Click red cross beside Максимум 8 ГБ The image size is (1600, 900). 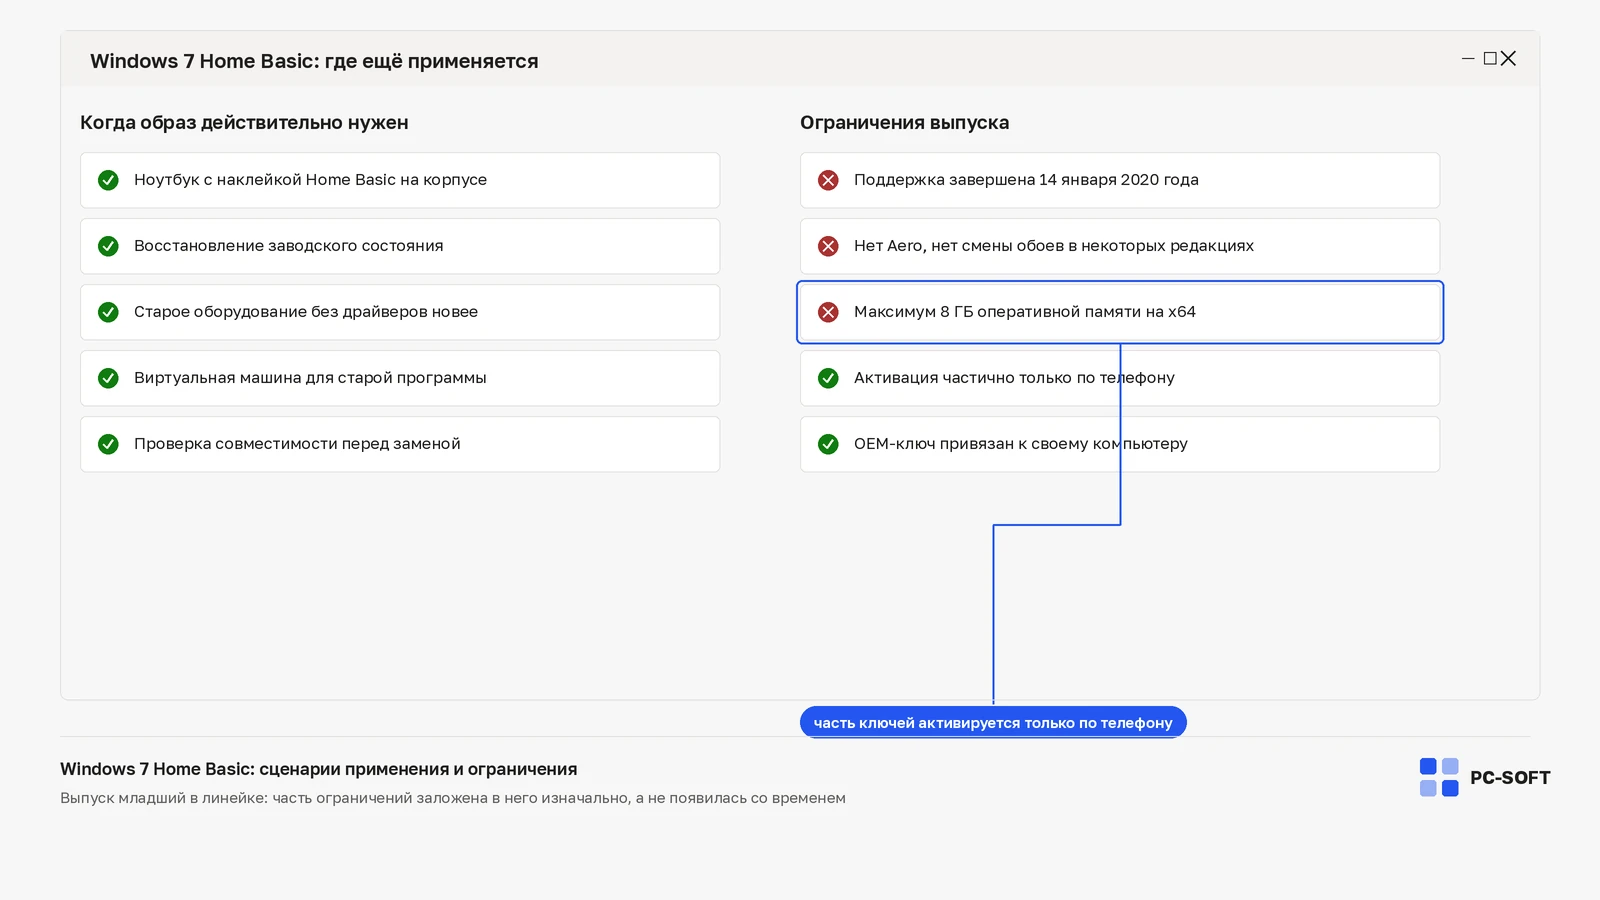point(828,312)
